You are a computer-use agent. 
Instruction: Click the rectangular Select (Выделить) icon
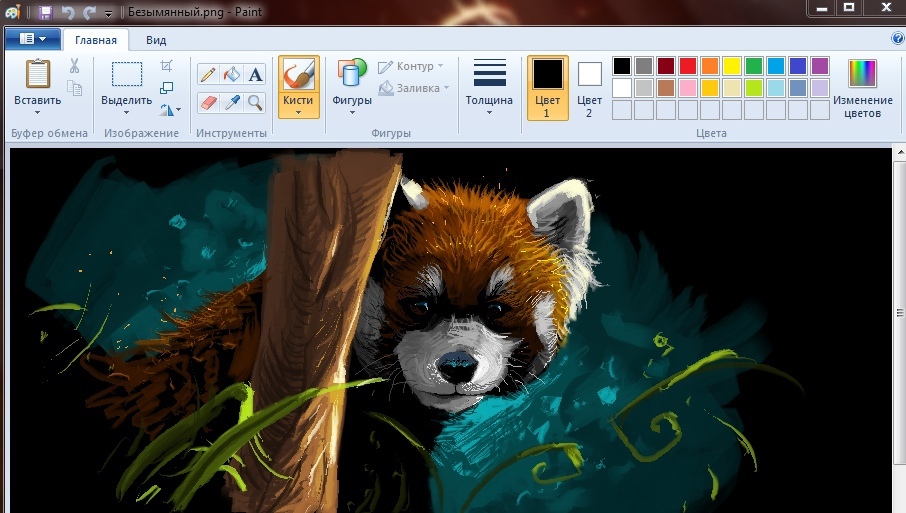(127, 74)
